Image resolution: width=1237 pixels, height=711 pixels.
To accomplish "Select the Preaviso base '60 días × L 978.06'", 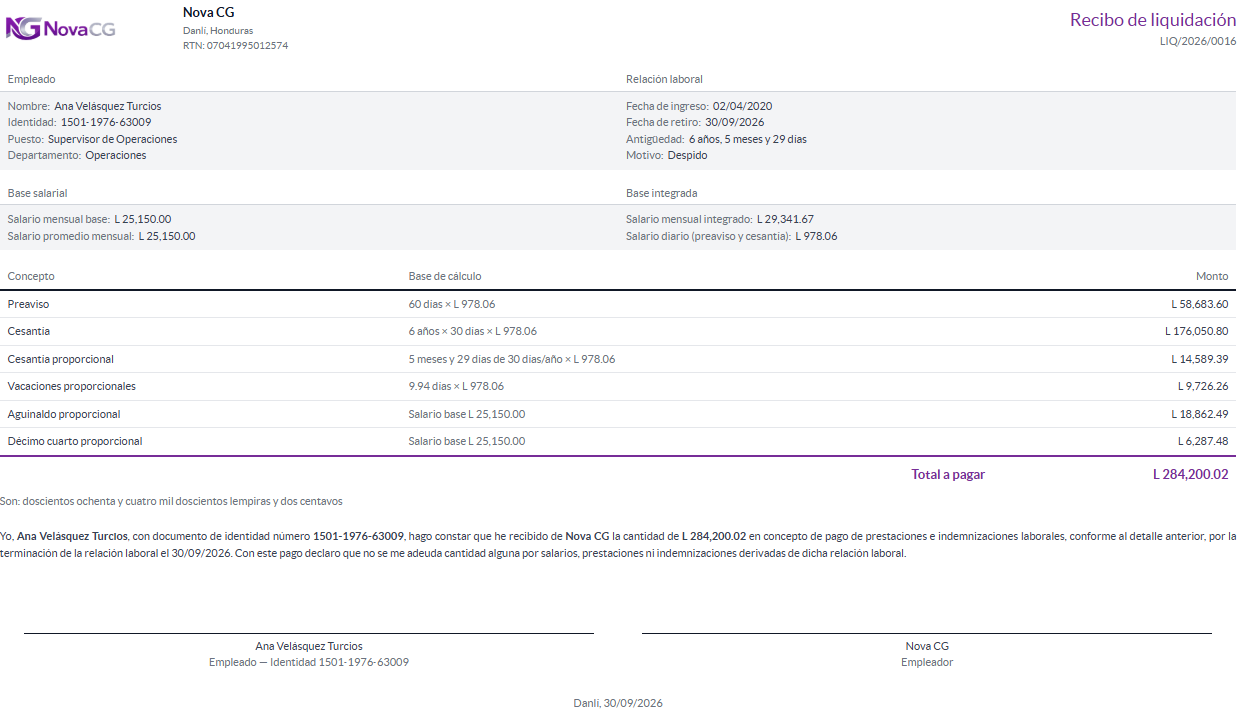I will tap(452, 304).
